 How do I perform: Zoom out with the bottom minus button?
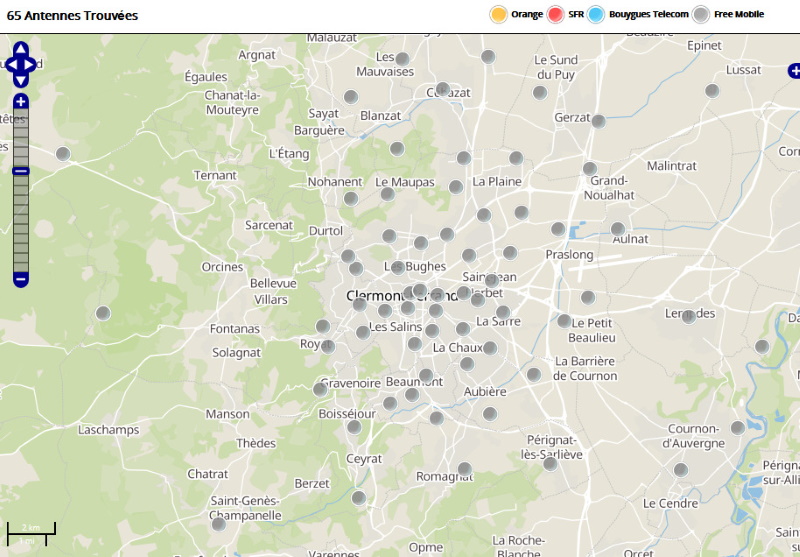21,278
